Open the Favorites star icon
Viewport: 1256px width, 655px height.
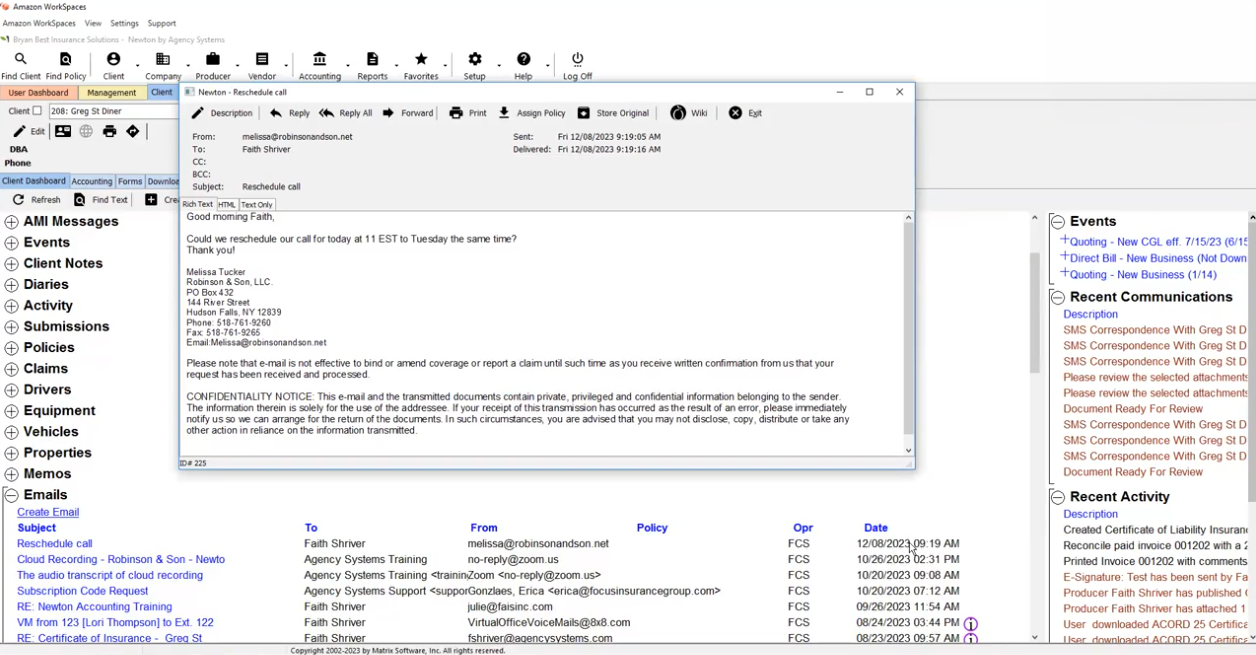pos(421,60)
